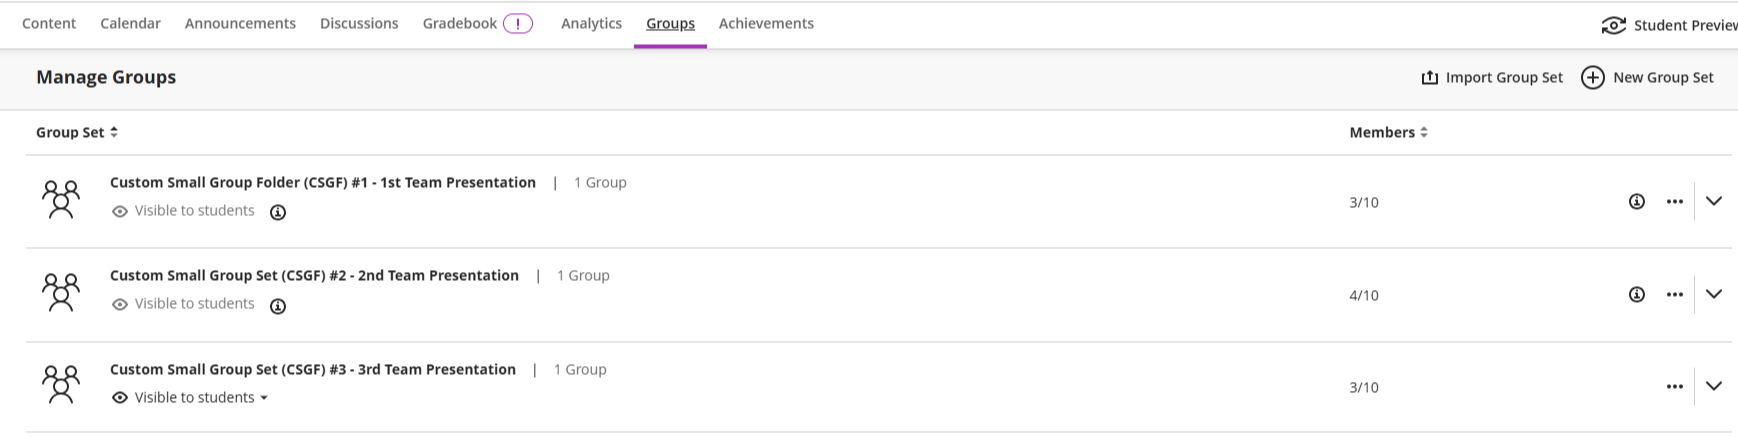Expand the CSGF #2 group set row

1714,295
